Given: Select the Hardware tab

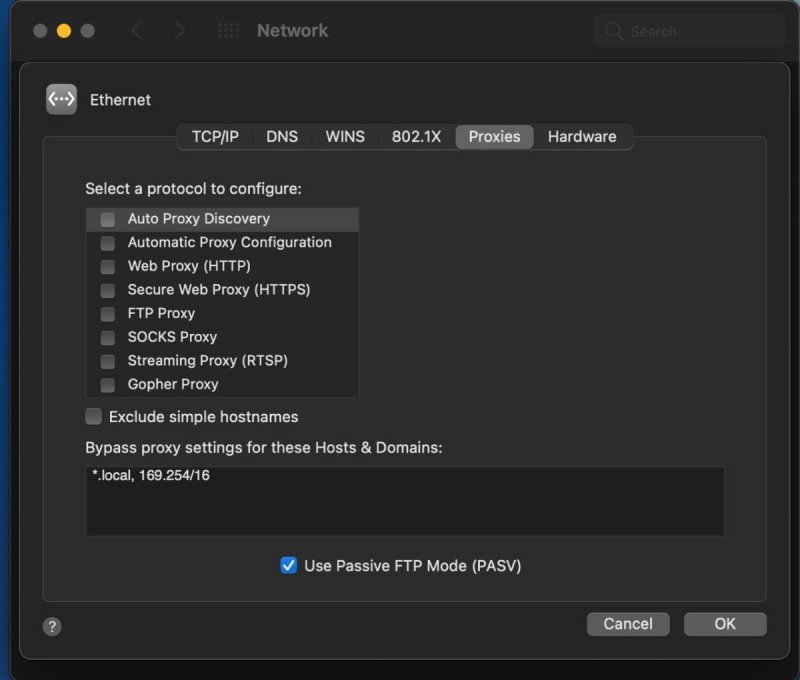Looking at the screenshot, I should (582, 137).
